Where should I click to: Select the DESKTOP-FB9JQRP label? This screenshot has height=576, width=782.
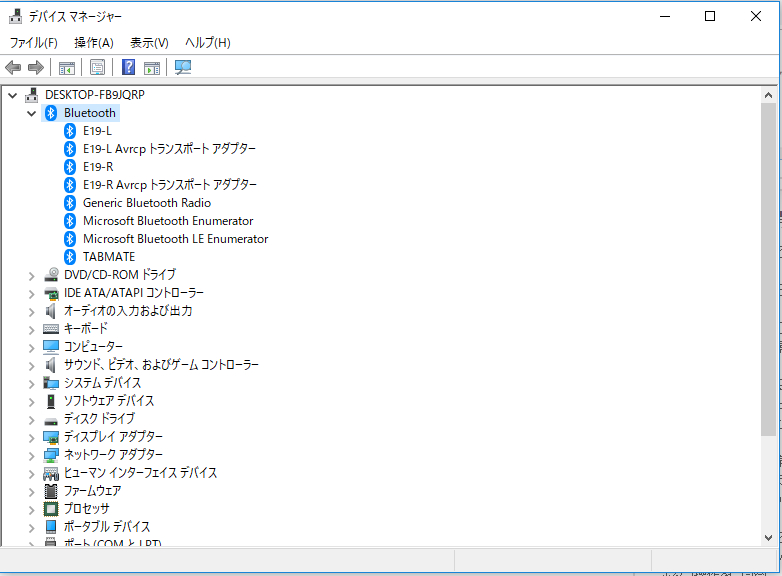[95, 95]
